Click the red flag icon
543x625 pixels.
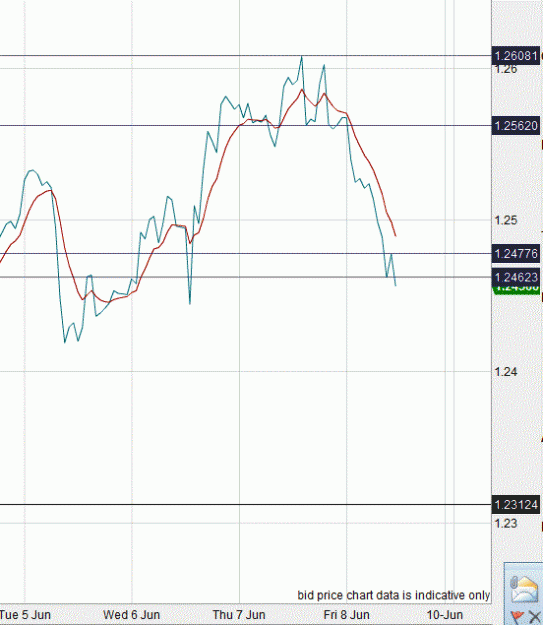(x=517, y=616)
